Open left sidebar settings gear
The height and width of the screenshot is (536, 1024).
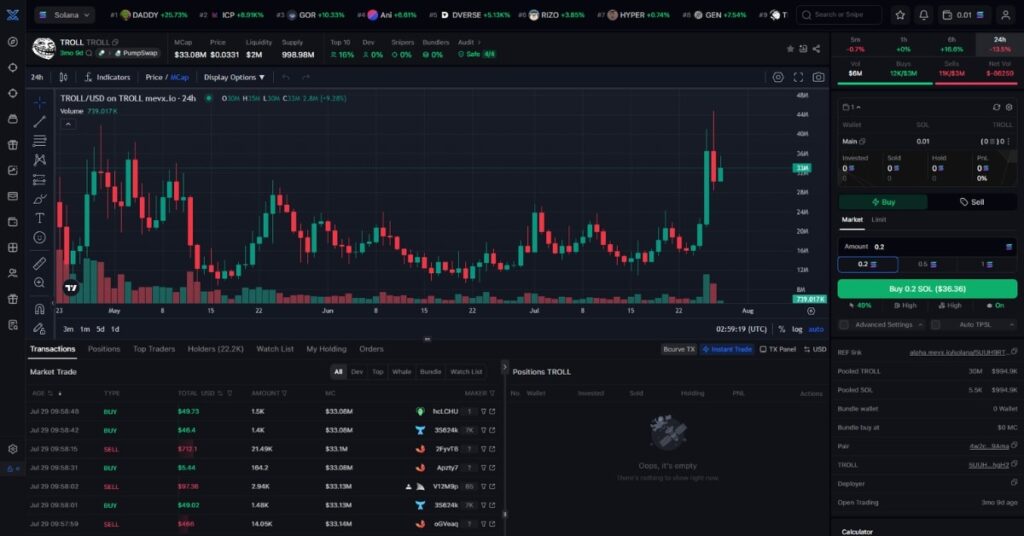(12, 449)
